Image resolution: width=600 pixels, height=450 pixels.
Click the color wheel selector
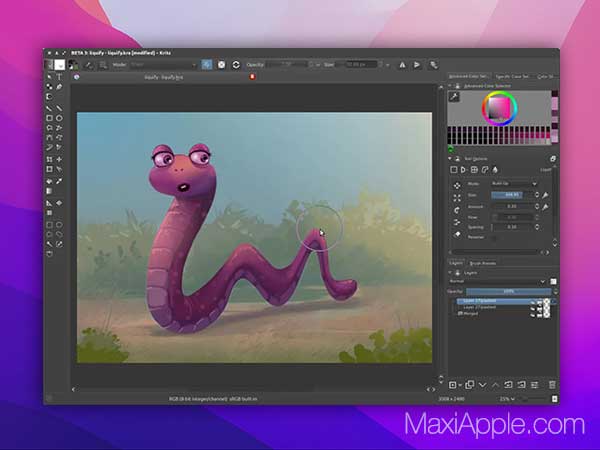pyautogui.click(x=500, y=108)
